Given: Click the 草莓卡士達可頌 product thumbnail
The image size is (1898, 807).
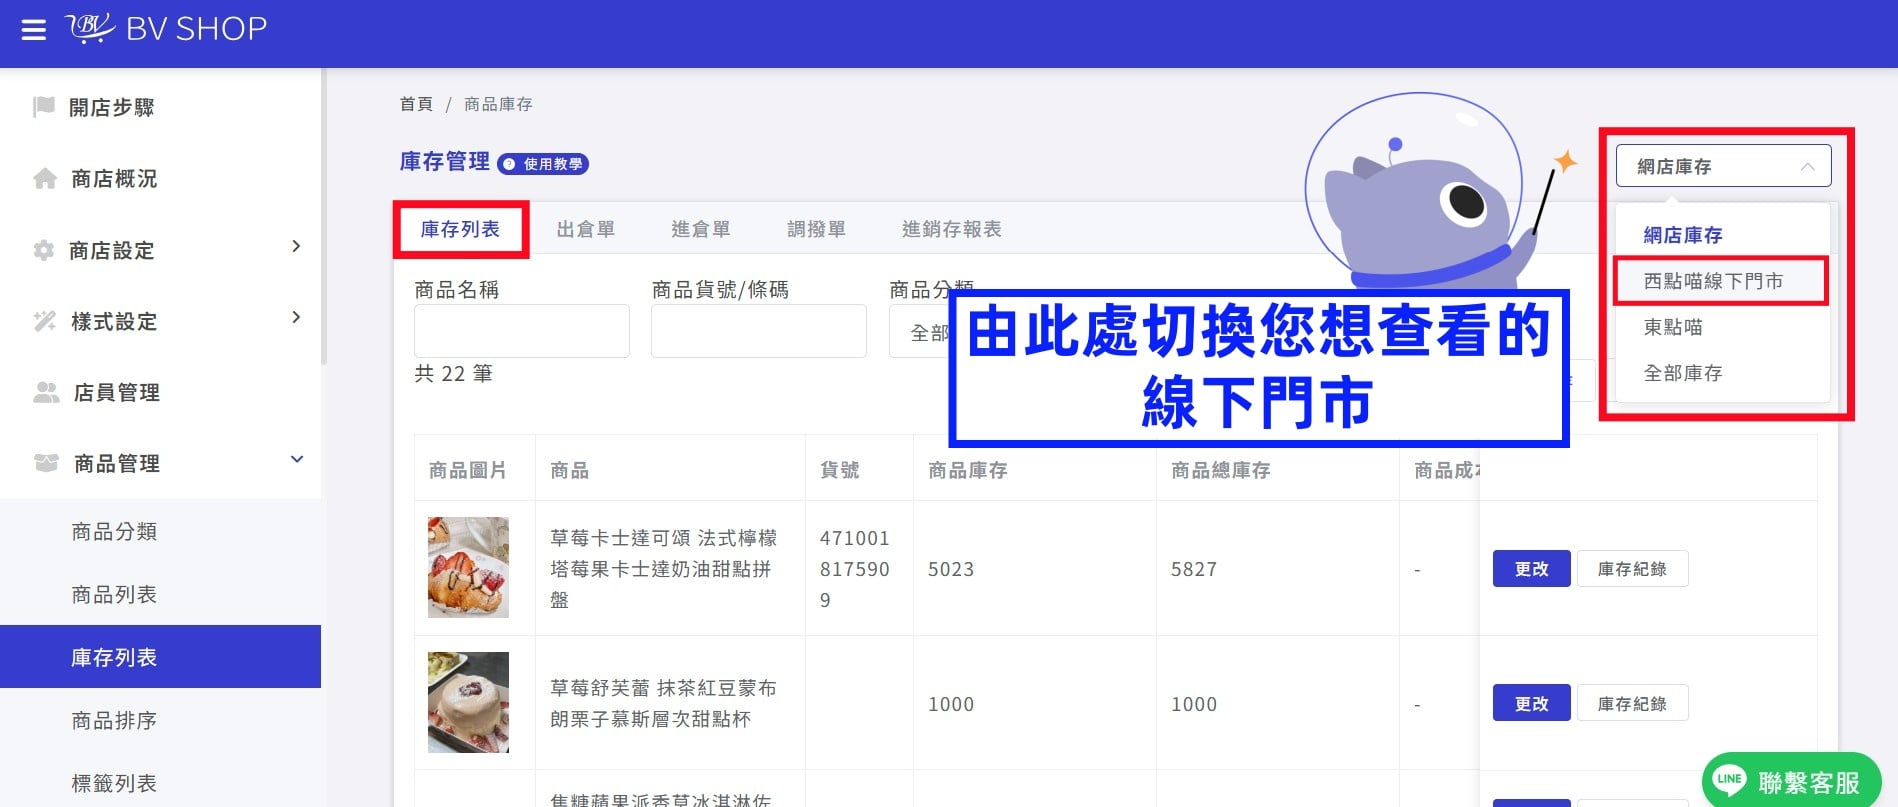Looking at the screenshot, I should [x=468, y=567].
